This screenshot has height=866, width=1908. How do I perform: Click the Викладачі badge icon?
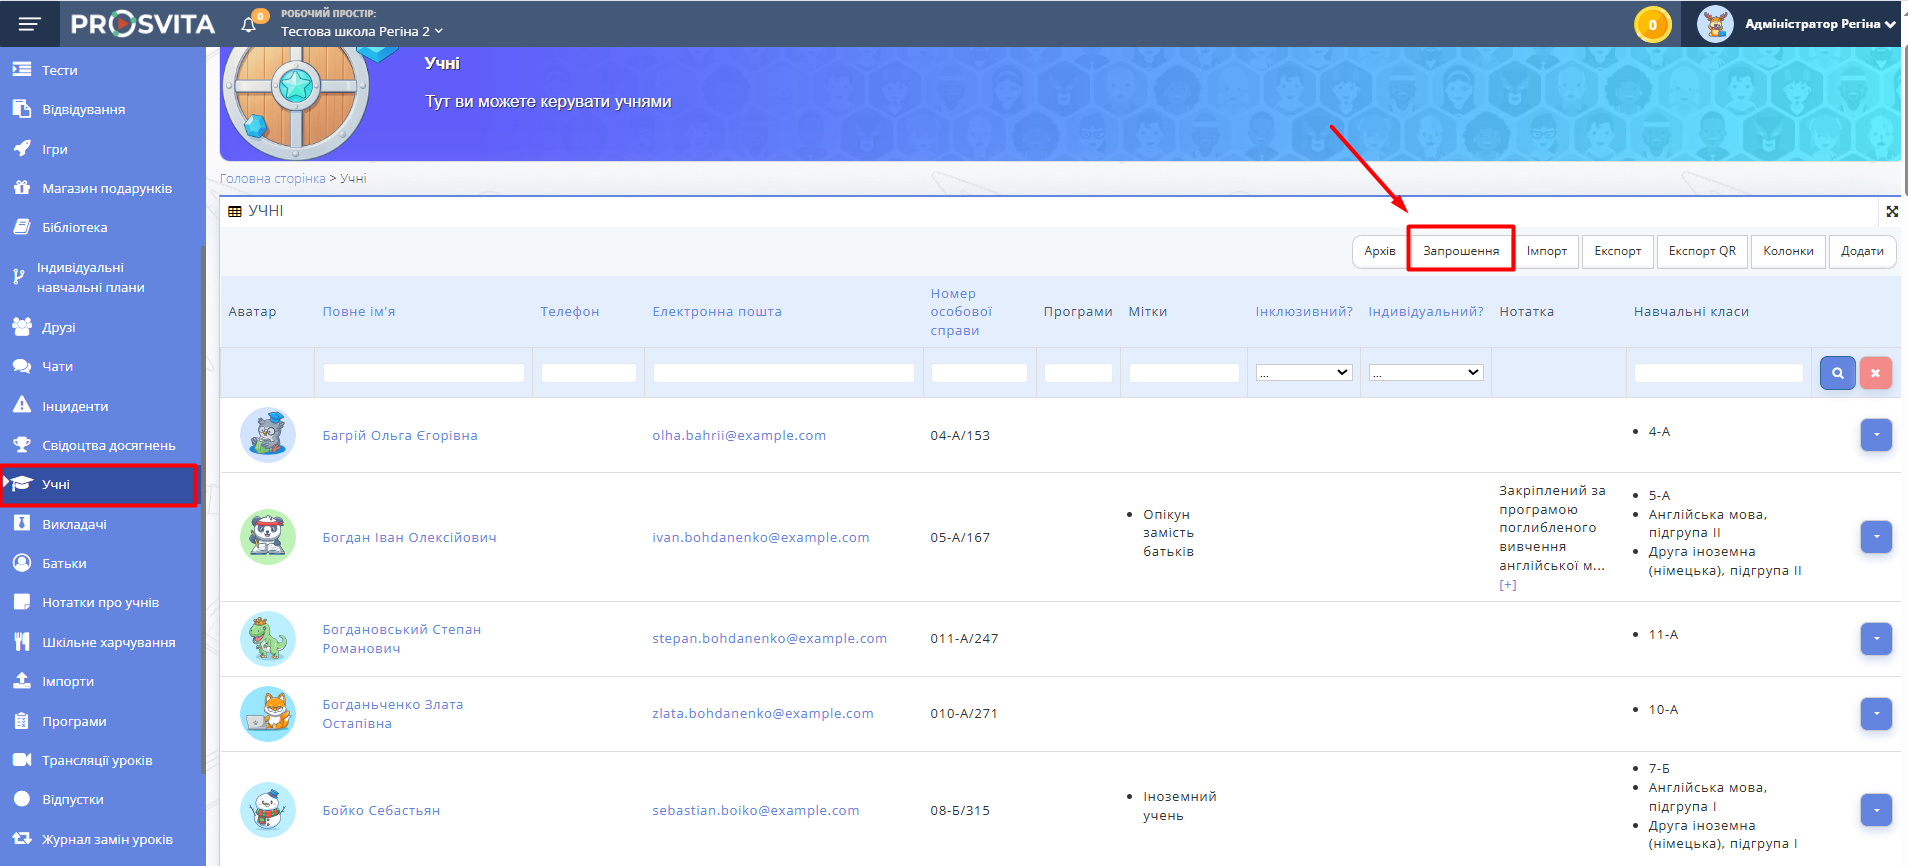(22, 524)
